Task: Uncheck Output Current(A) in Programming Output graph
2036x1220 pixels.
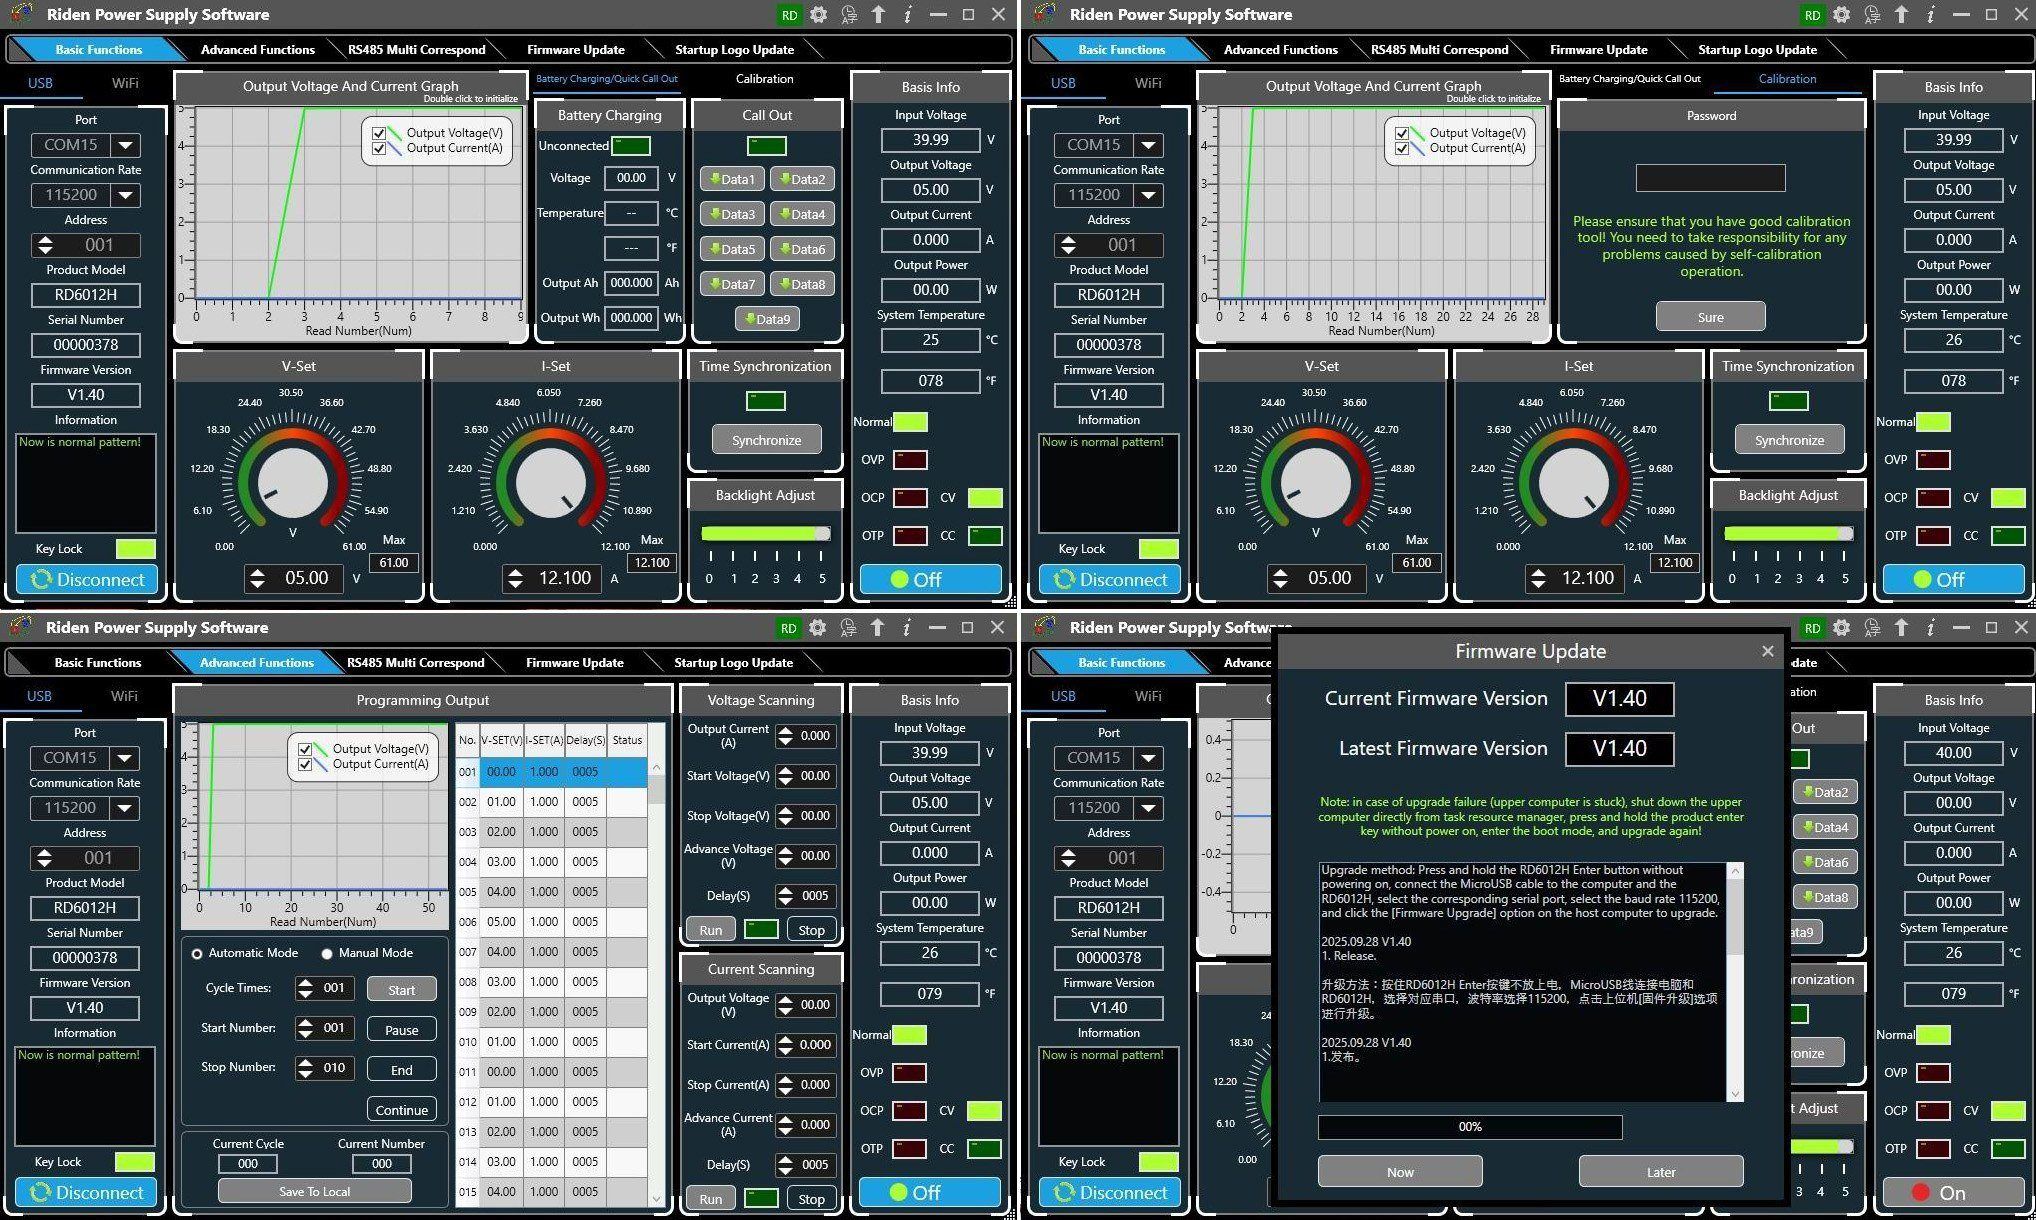Action: (305, 765)
